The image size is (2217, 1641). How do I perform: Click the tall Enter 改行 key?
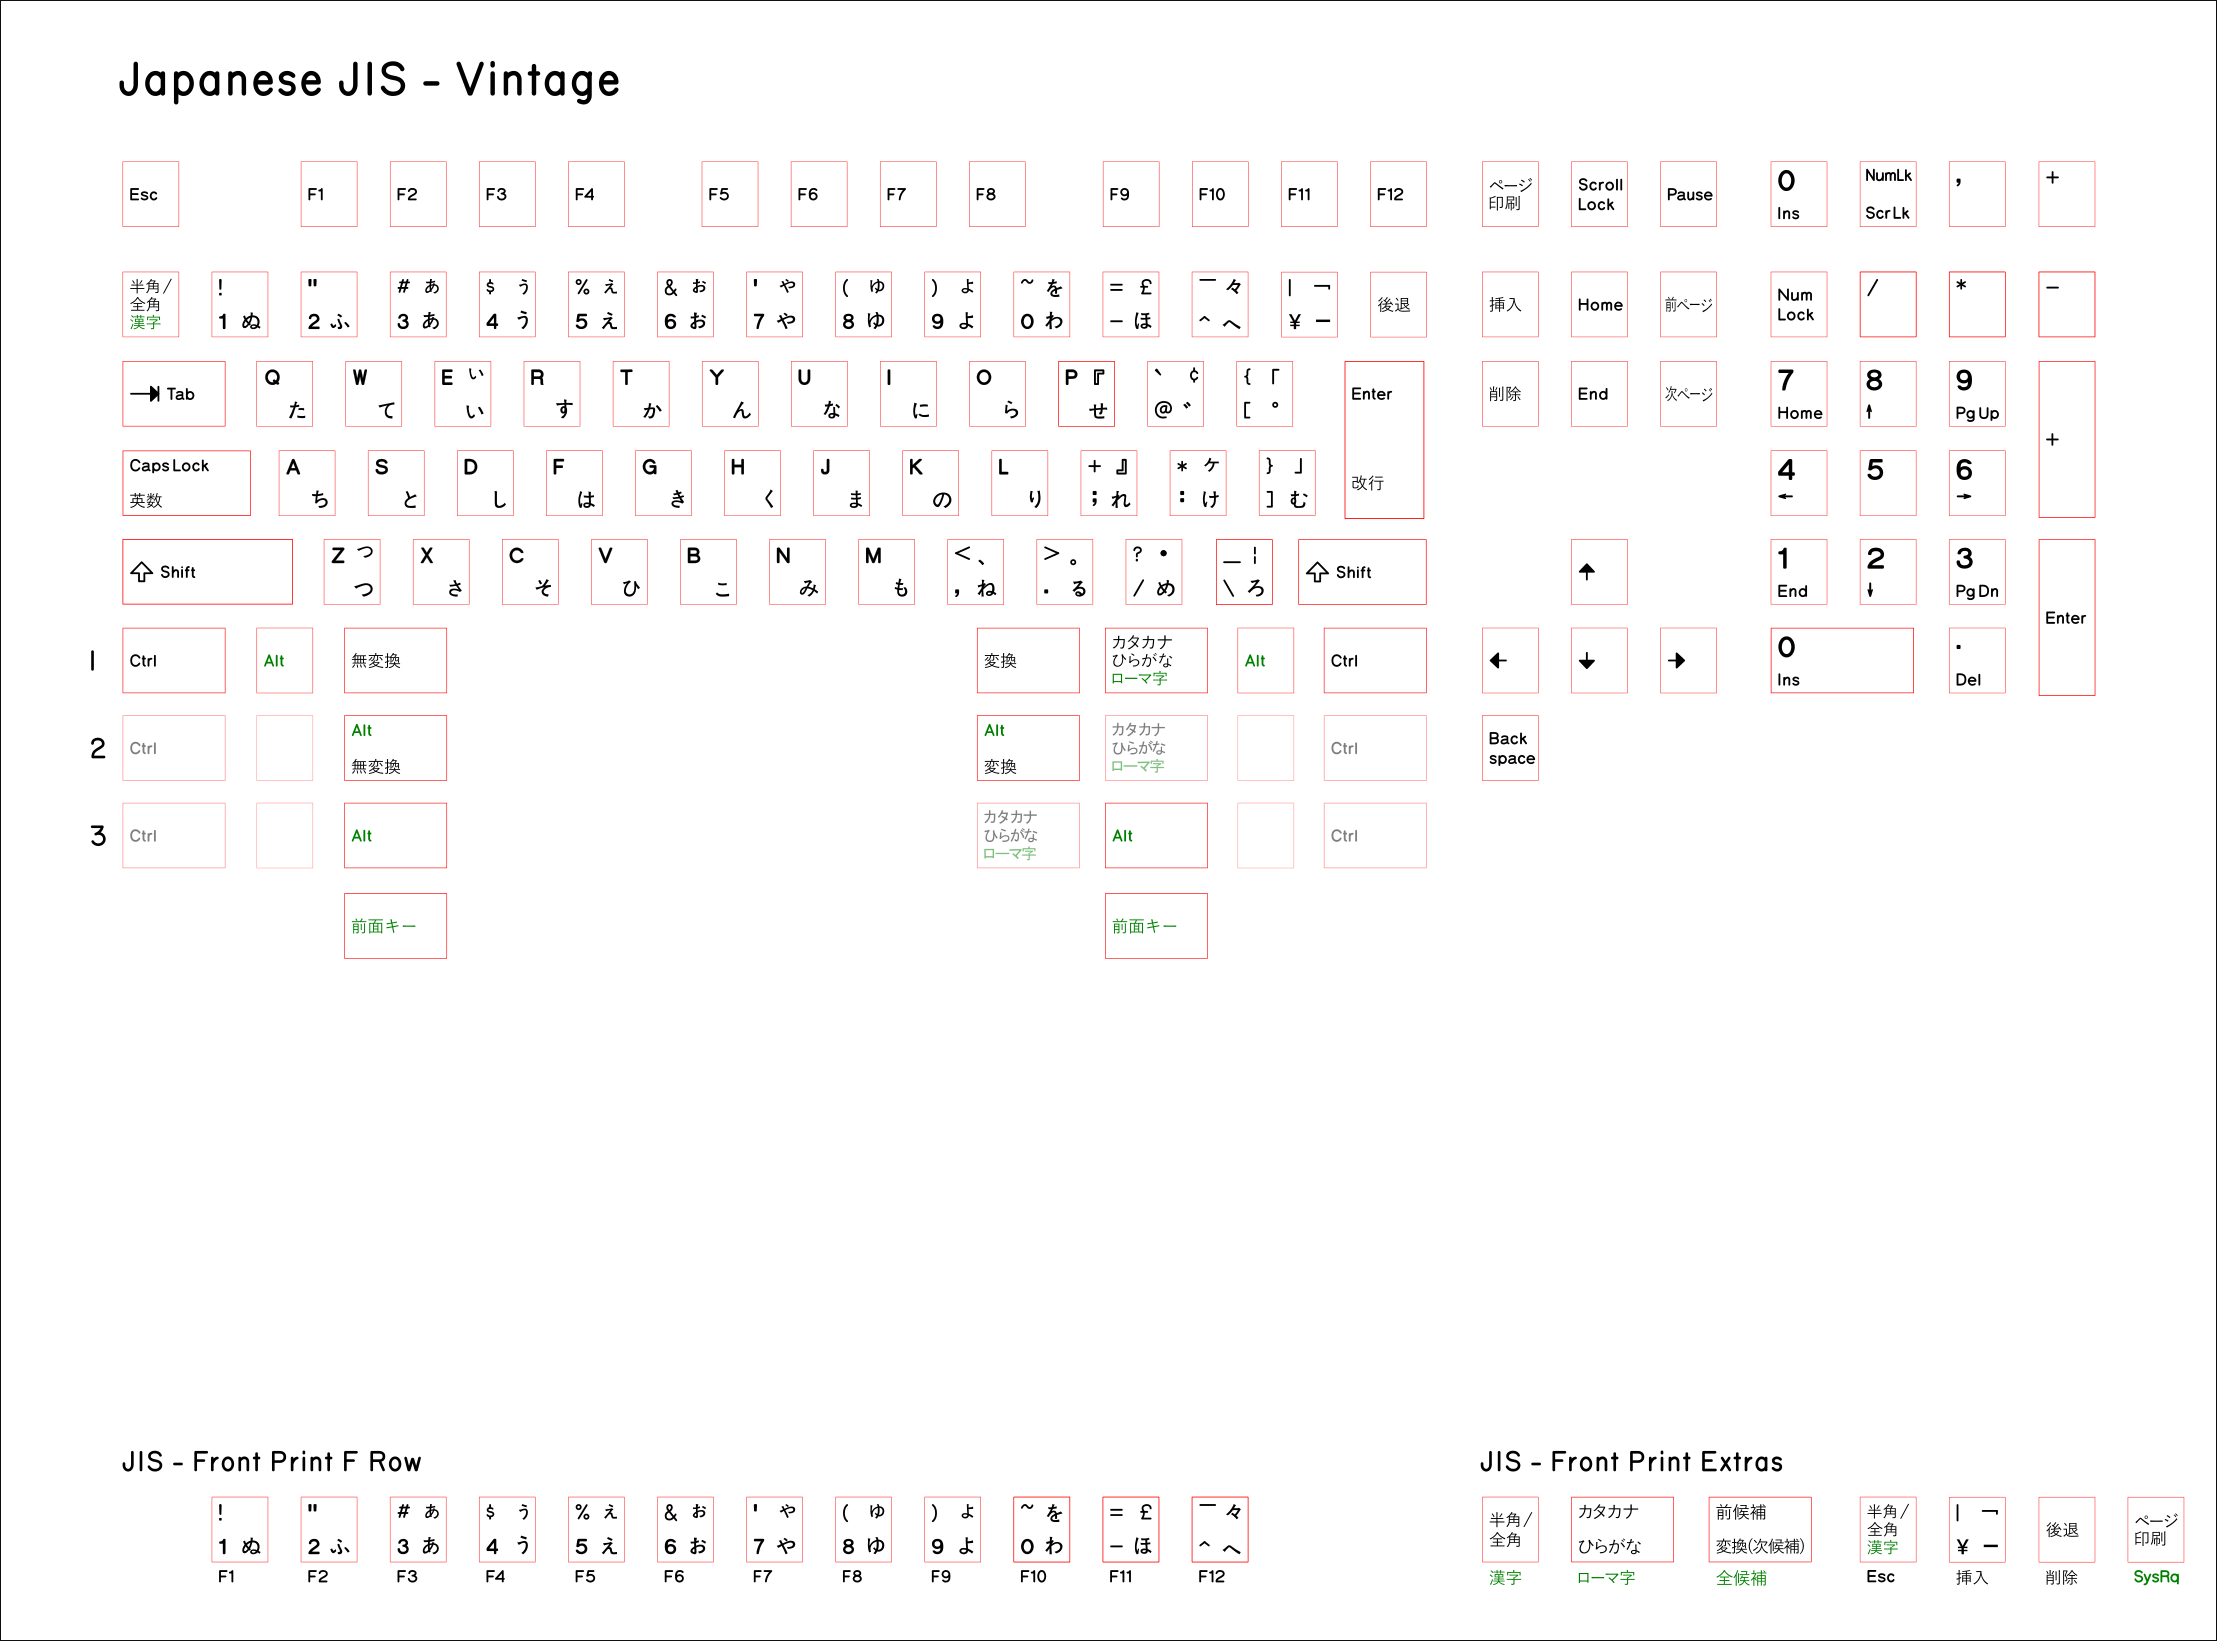(1383, 439)
